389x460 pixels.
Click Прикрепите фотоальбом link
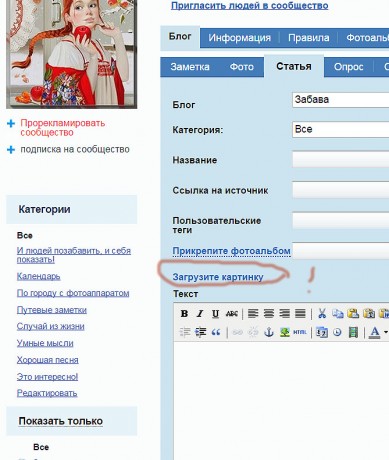click(x=231, y=251)
